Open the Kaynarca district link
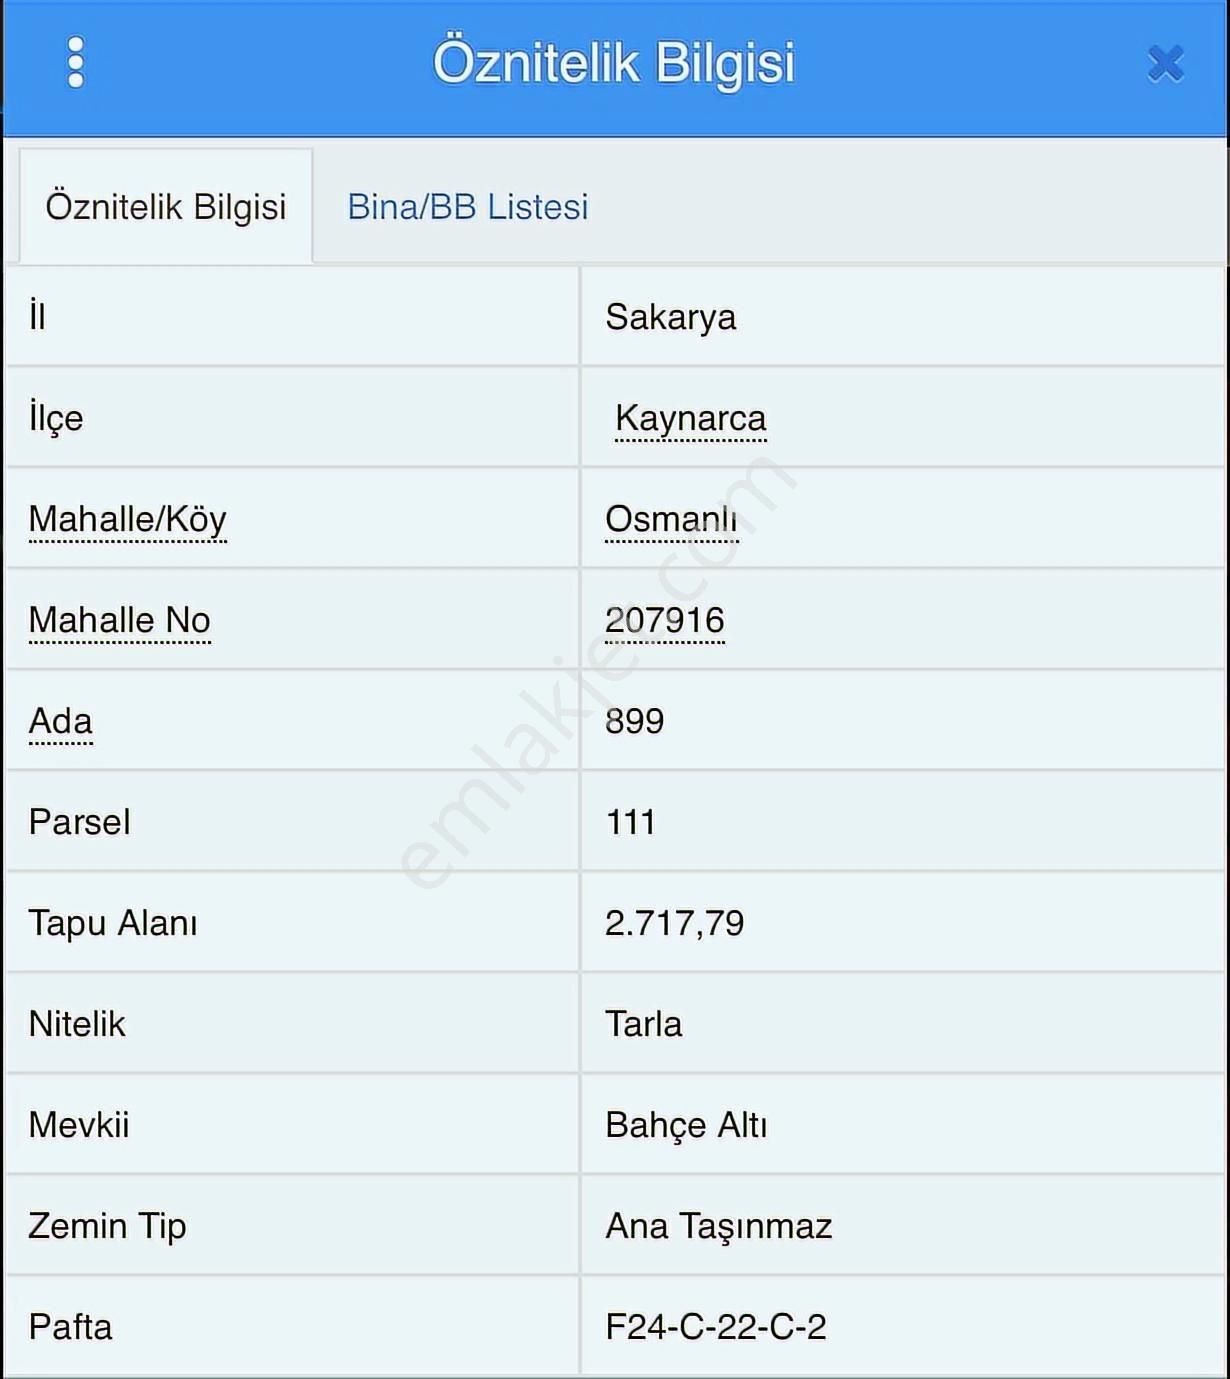The height and width of the screenshot is (1379, 1230). pos(690,418)
